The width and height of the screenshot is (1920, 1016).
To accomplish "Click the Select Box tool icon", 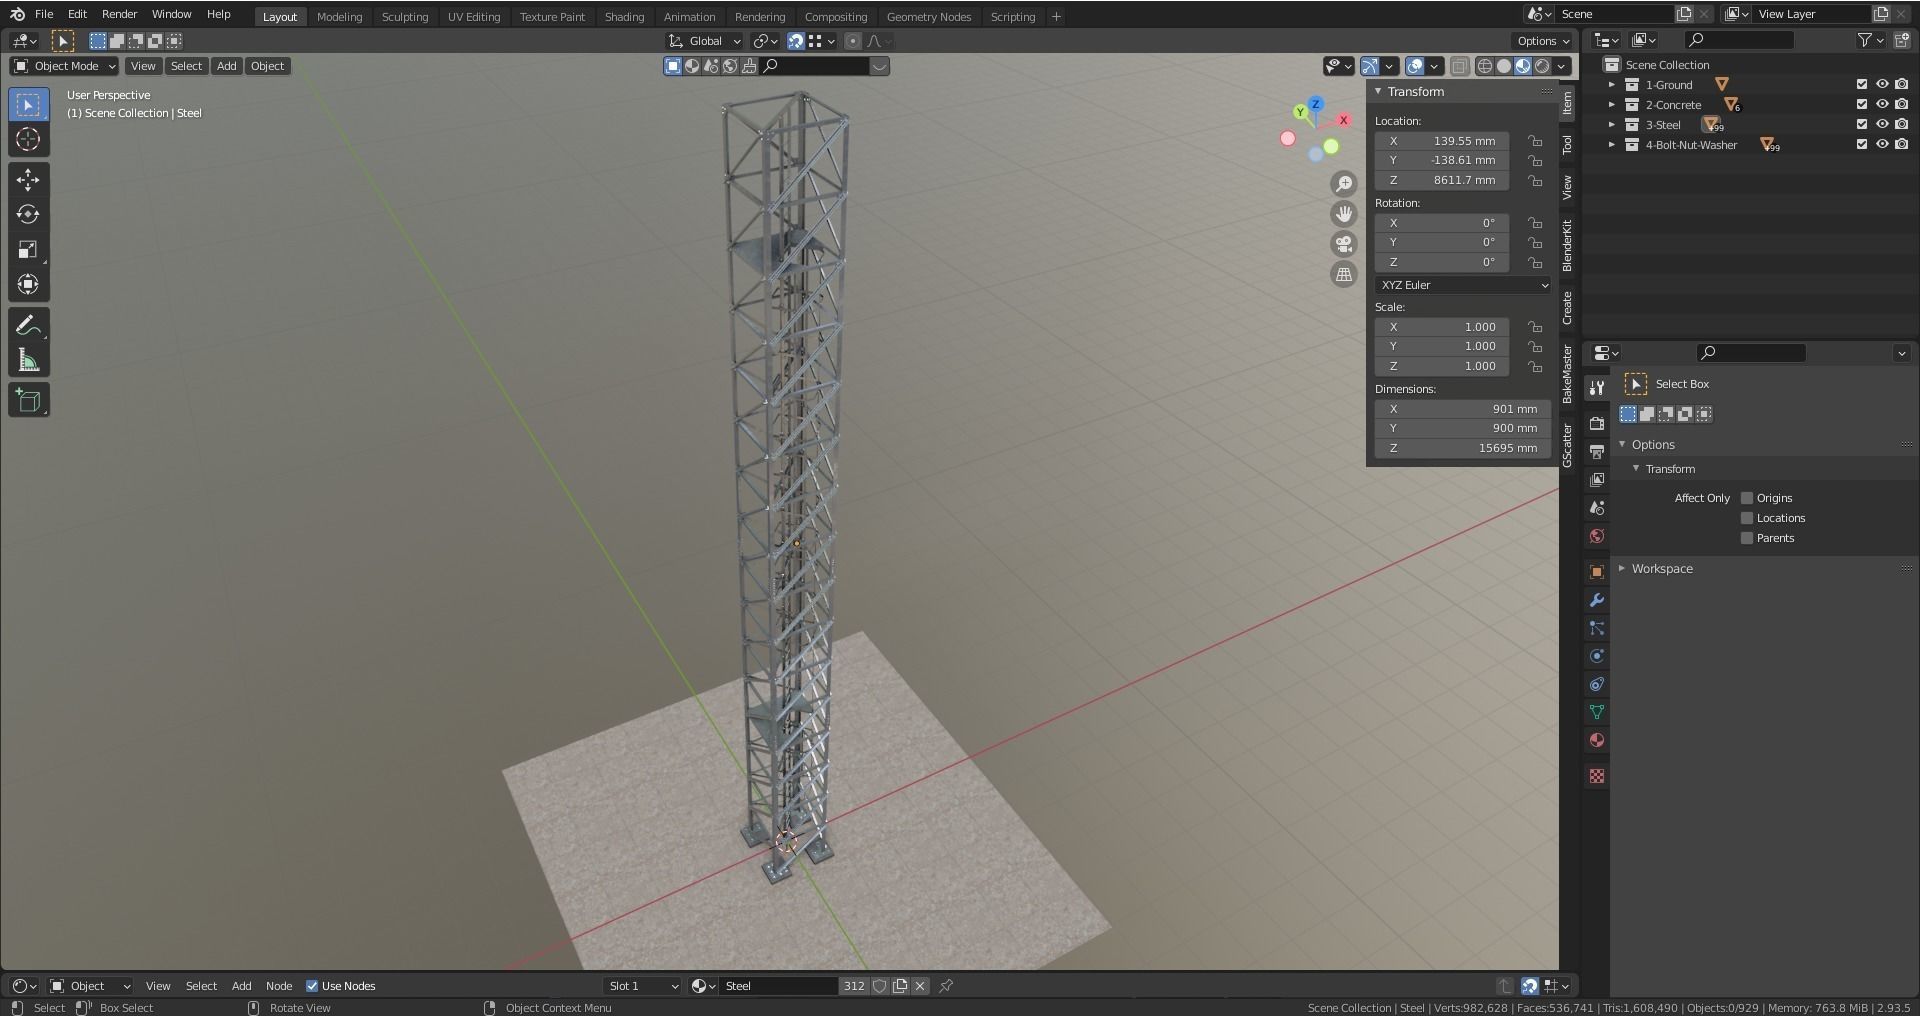I will pyautogui.click(x=28, y=105).
